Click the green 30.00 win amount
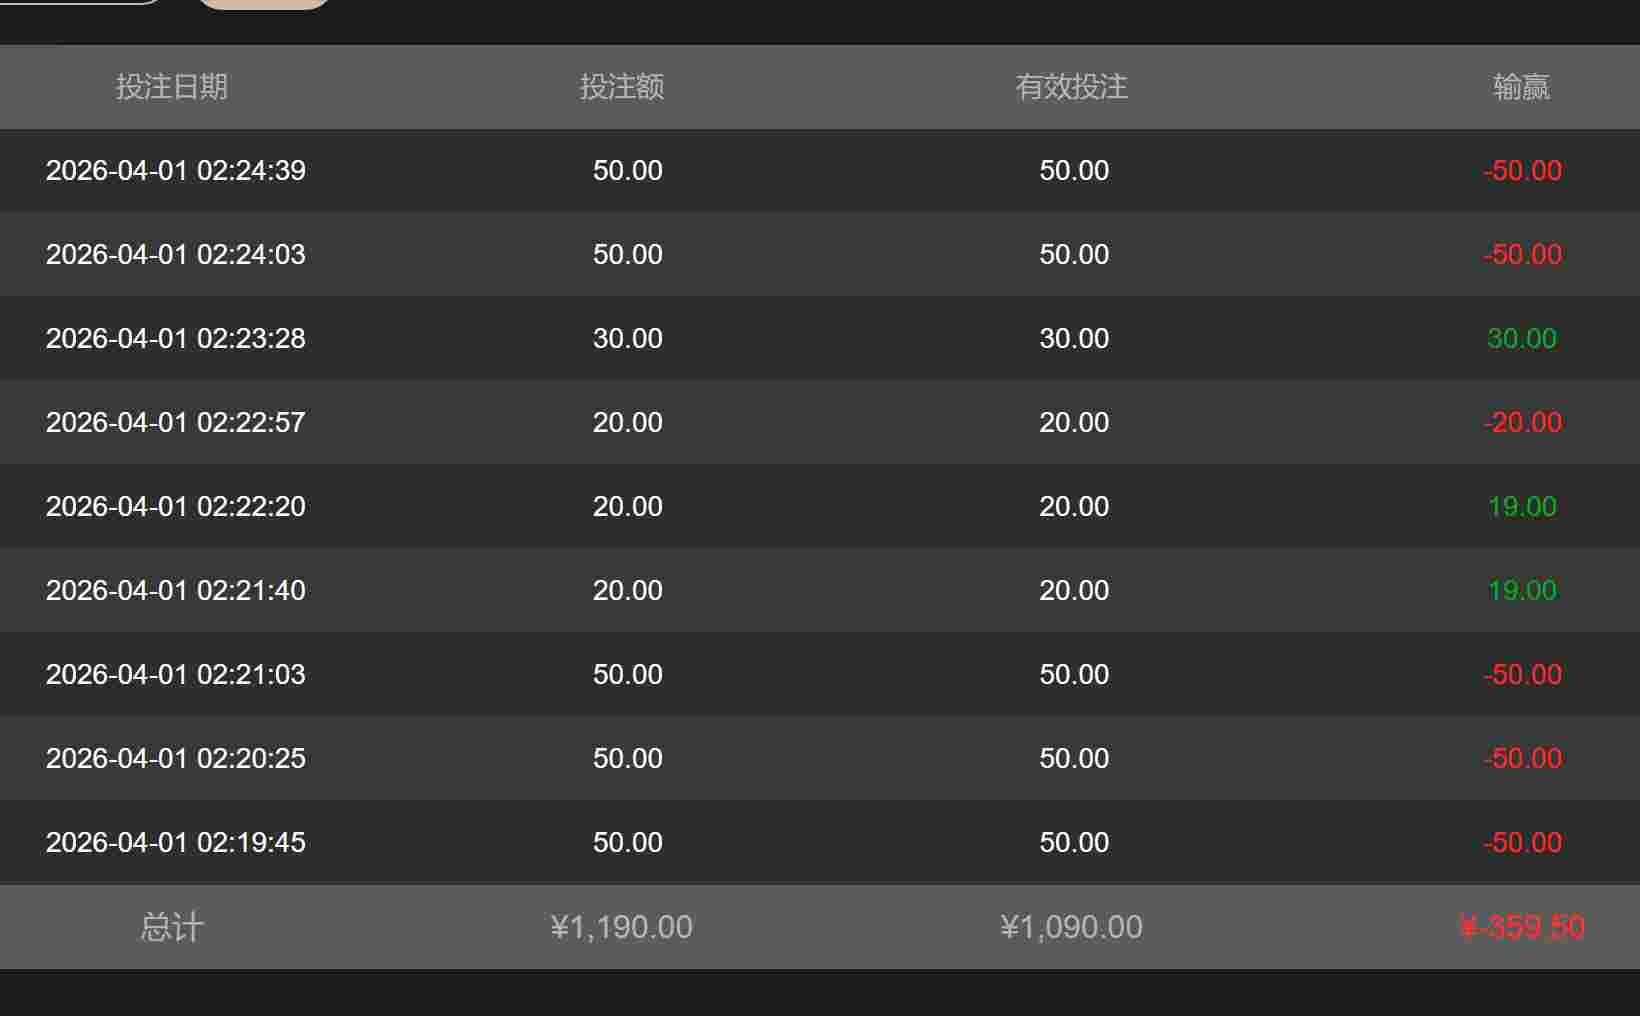This screenshot has width=1640, height=1016. tap(1521, 338)
